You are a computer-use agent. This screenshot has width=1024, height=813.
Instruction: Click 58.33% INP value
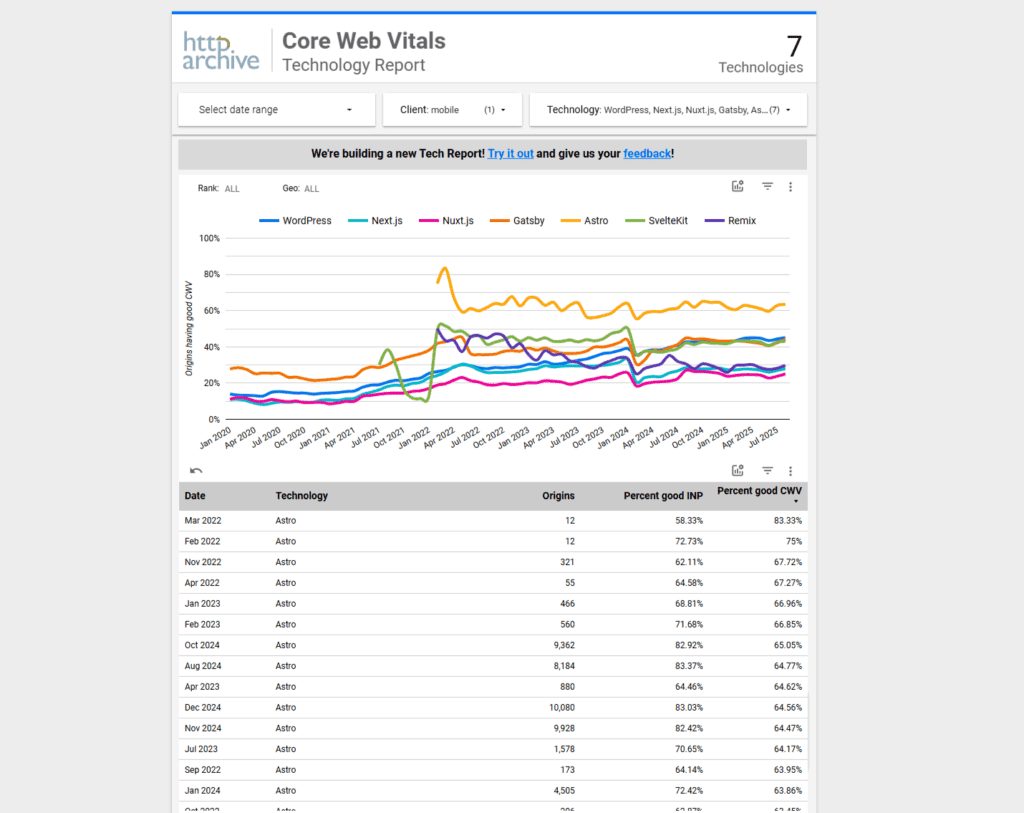click(689, 520)
